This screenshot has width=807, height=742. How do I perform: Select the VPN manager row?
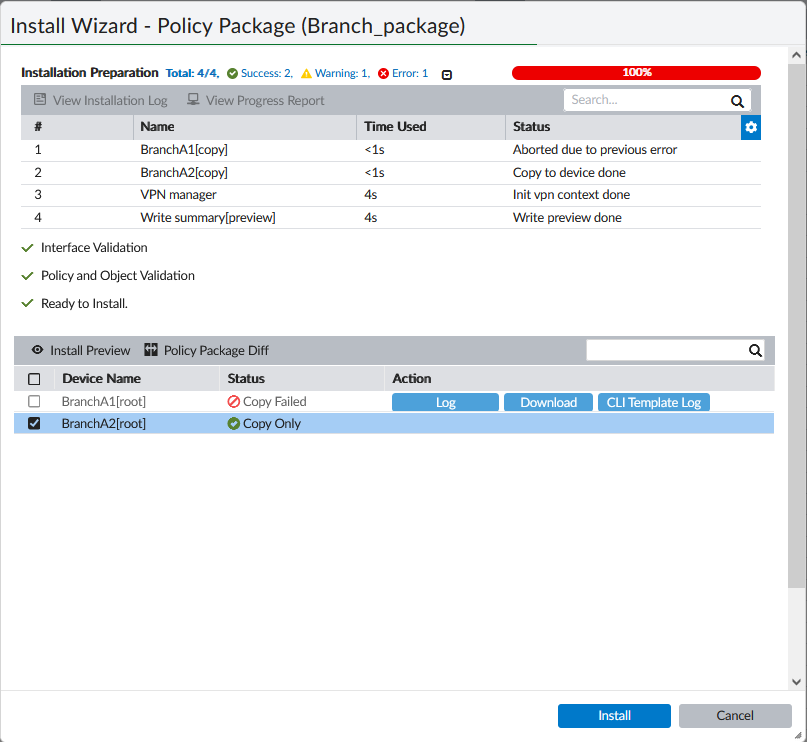391,195
